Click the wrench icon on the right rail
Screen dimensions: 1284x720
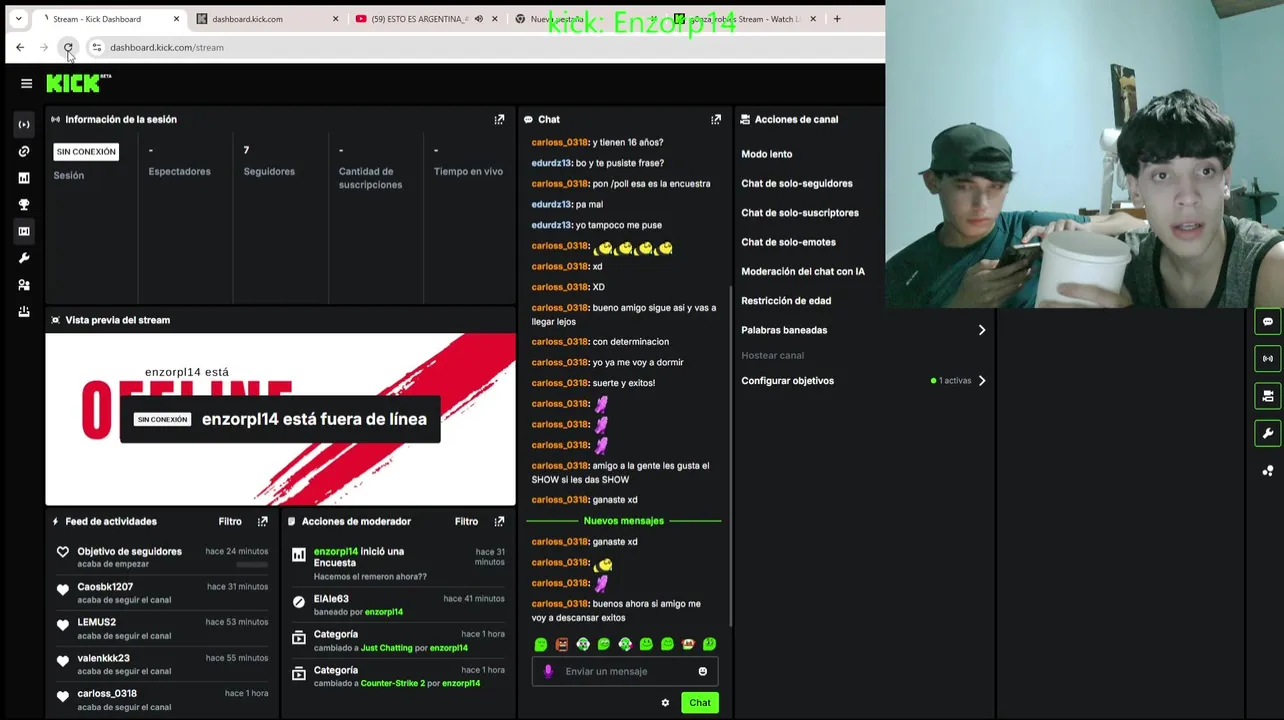click(x=1268, y=433)
